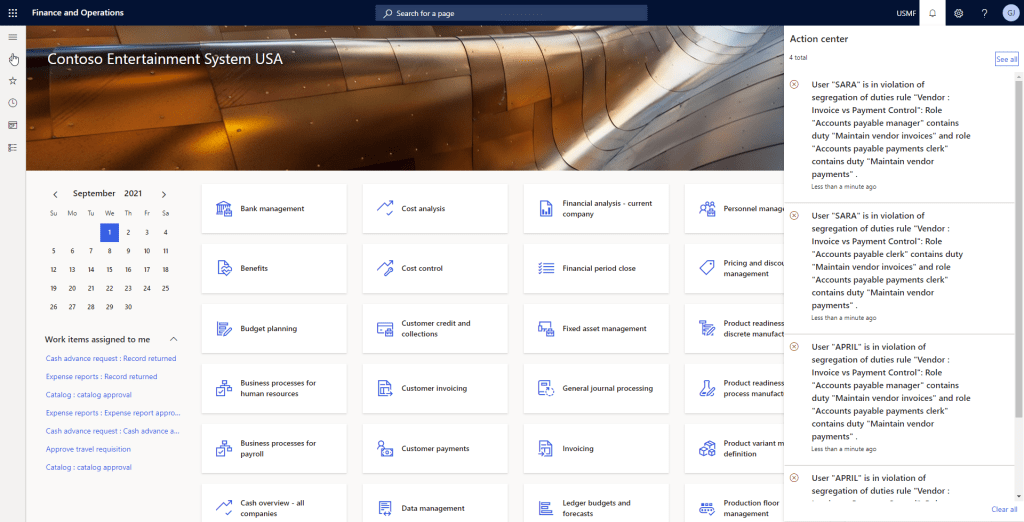Go to next month in calendar

pos(164,194)
